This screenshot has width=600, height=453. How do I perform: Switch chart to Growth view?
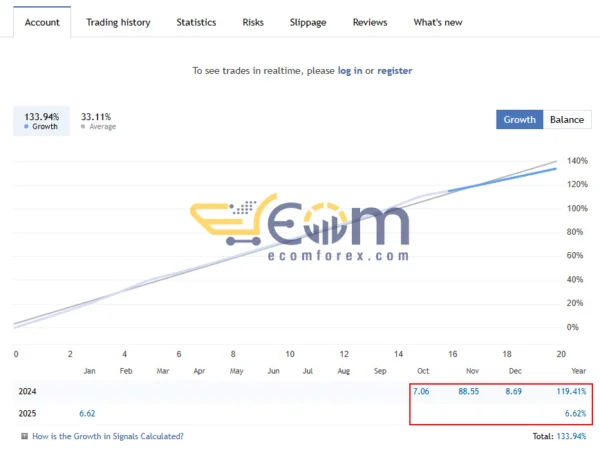(519, 120)
